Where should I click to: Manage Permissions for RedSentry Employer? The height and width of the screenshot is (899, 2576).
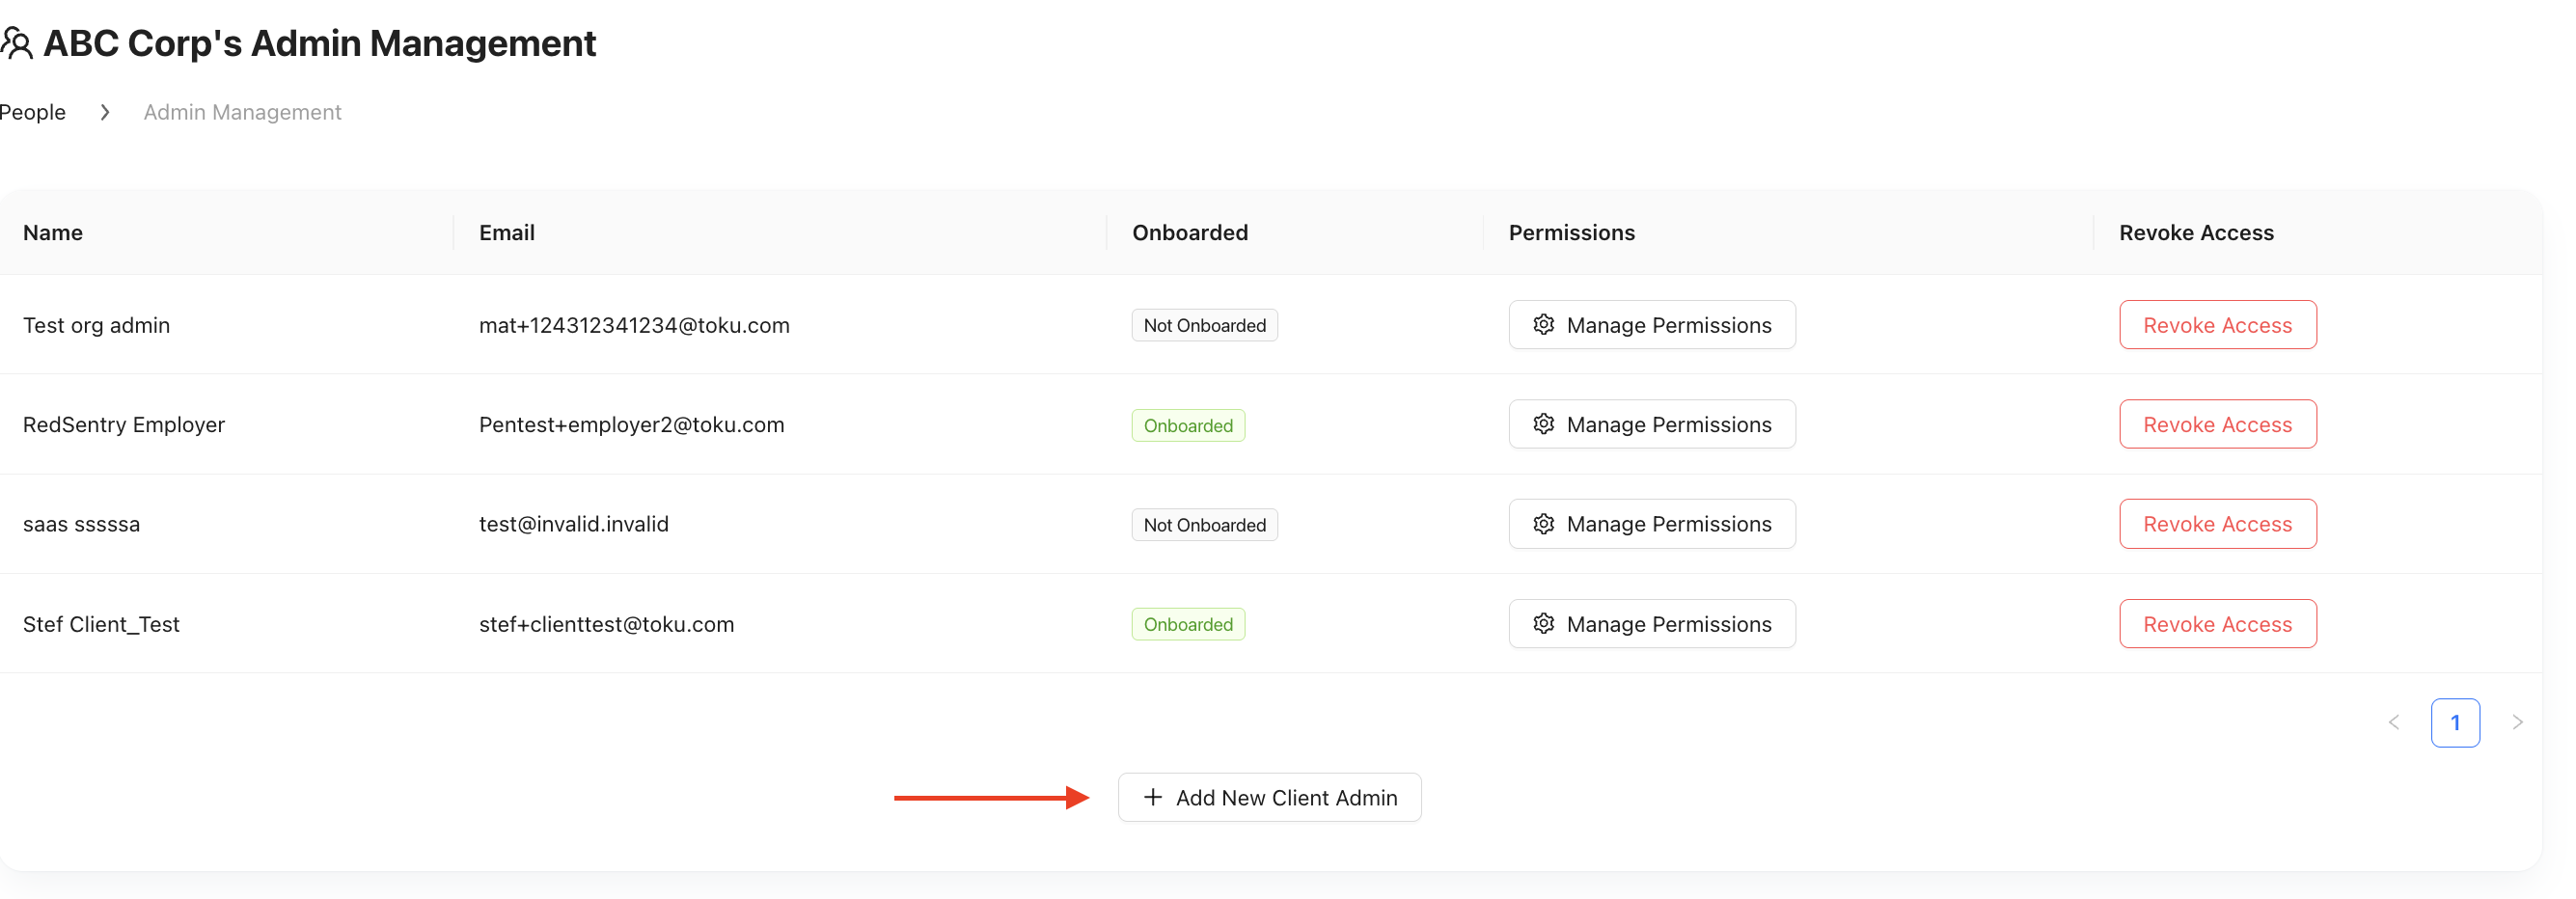[1651, 424]
